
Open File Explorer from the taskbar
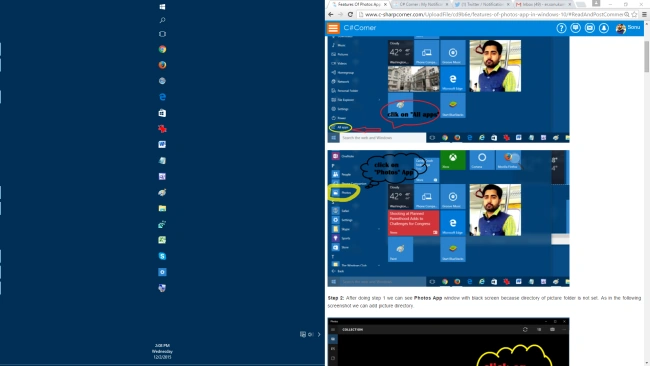click(162, 208)
